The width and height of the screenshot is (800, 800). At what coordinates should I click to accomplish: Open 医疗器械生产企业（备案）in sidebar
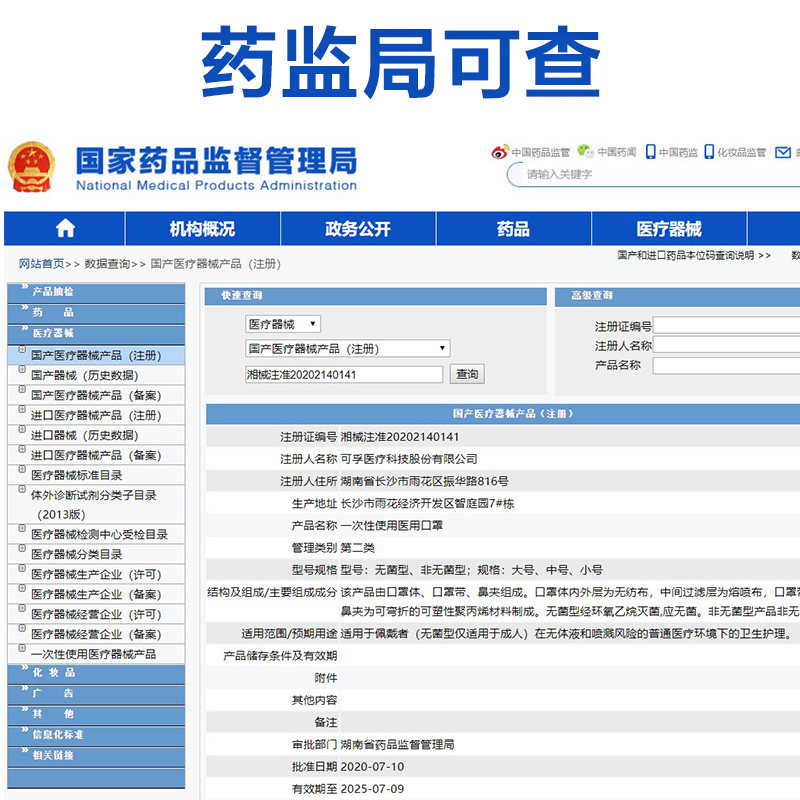(x=96, y=594)
